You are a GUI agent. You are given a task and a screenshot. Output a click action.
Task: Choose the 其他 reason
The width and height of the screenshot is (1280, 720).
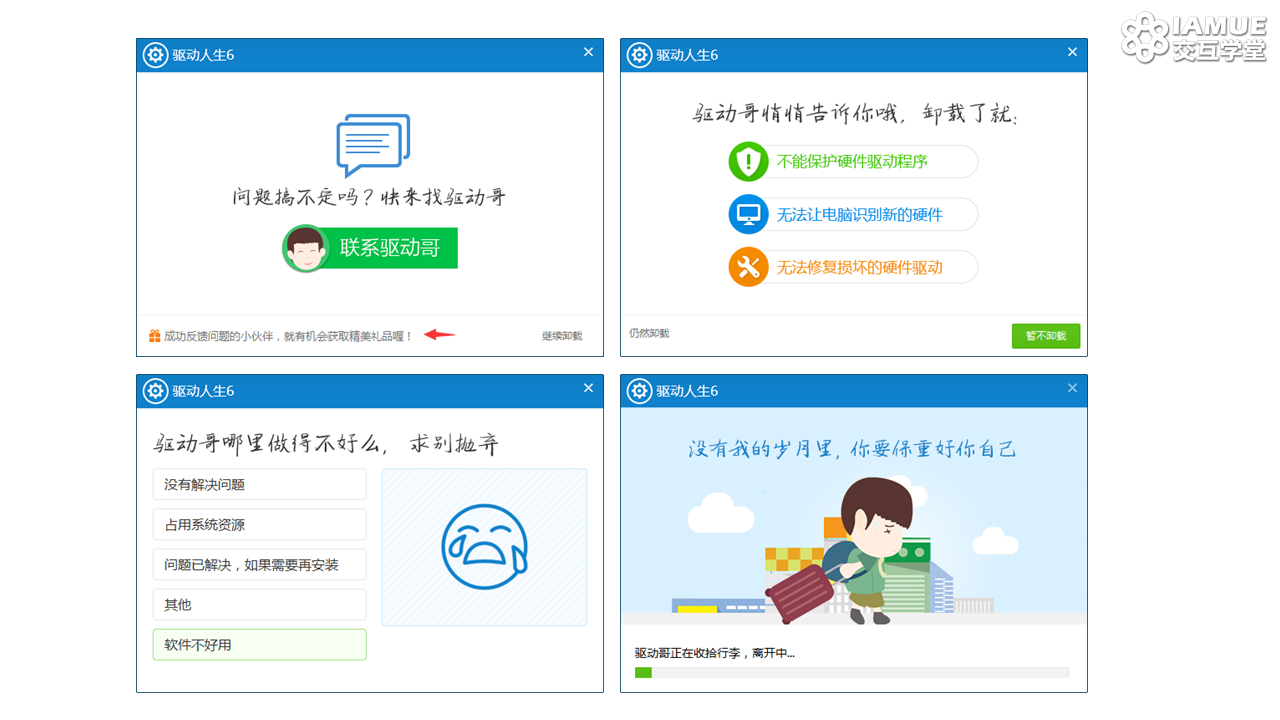coord(260,604)
